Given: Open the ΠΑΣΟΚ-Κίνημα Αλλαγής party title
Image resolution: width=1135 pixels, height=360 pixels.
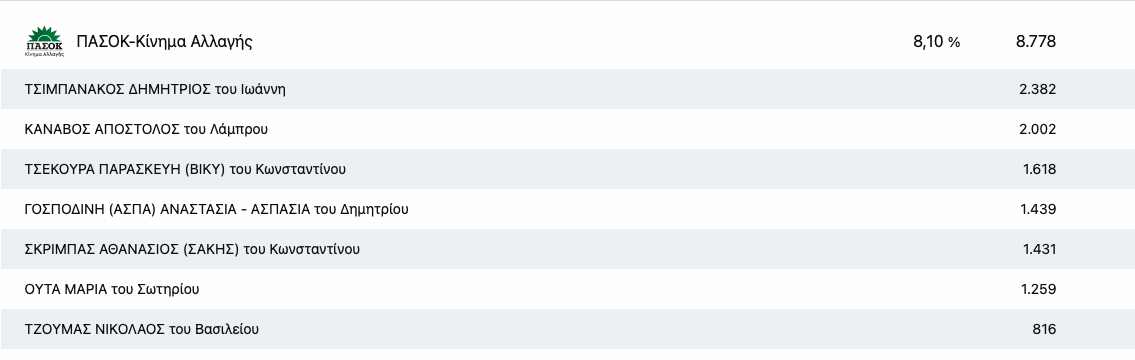Looking at the screenshot, I should (164, 41).
